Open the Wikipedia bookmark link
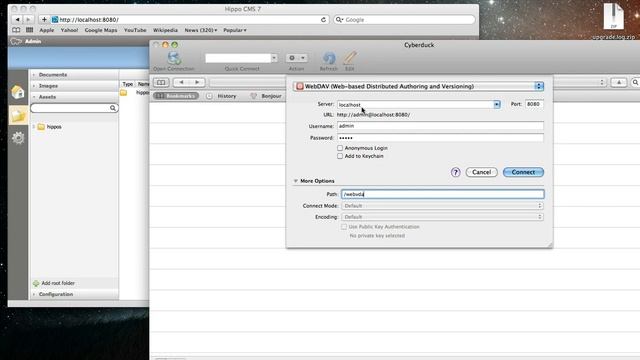Screen dimensions: 640x360 (x=165, y=30)
